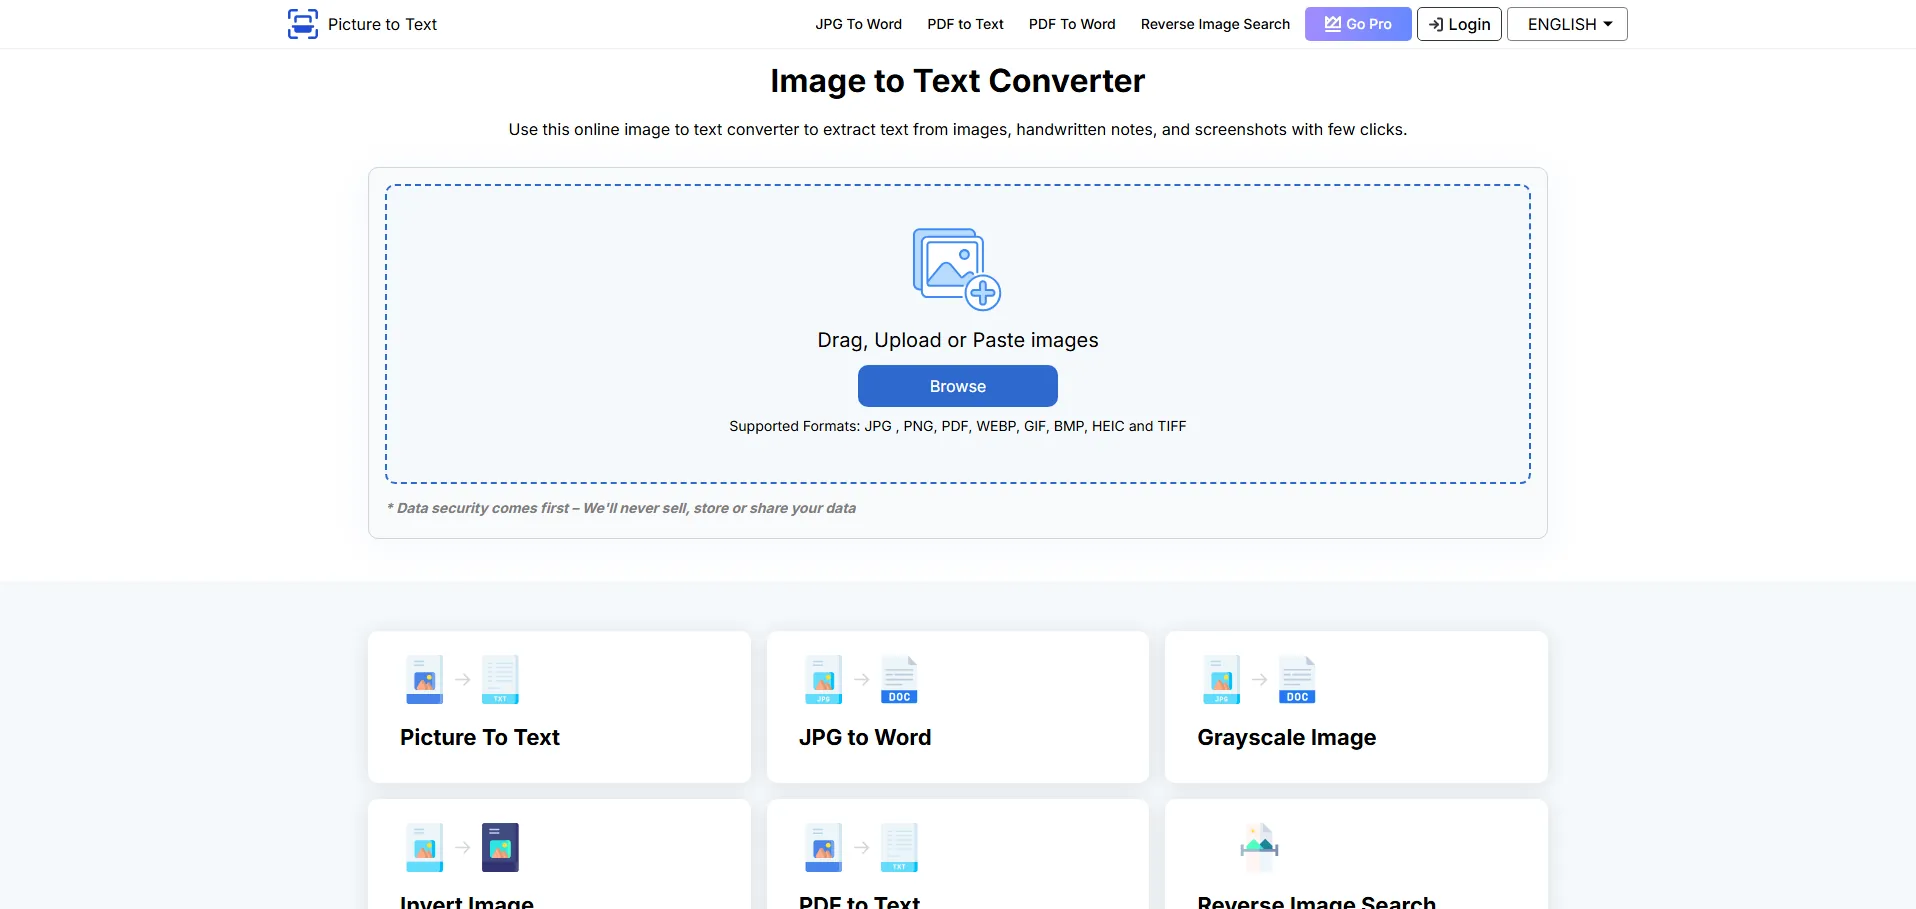Screen dimensions: 1916x909
Task: Open the ENGLISH language dropdown
Action: 1566,24
